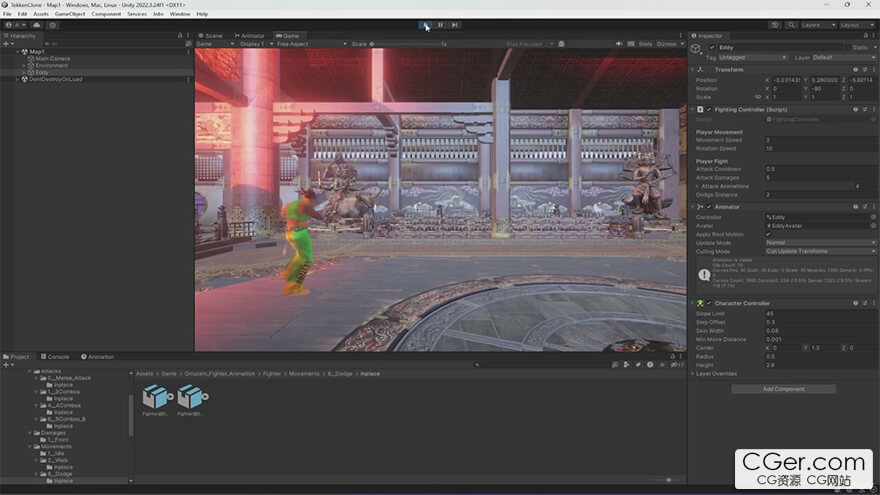This screenshot has height=495, width=880.
Task: Collapse the Damages folder
Action: pos(30,433)
